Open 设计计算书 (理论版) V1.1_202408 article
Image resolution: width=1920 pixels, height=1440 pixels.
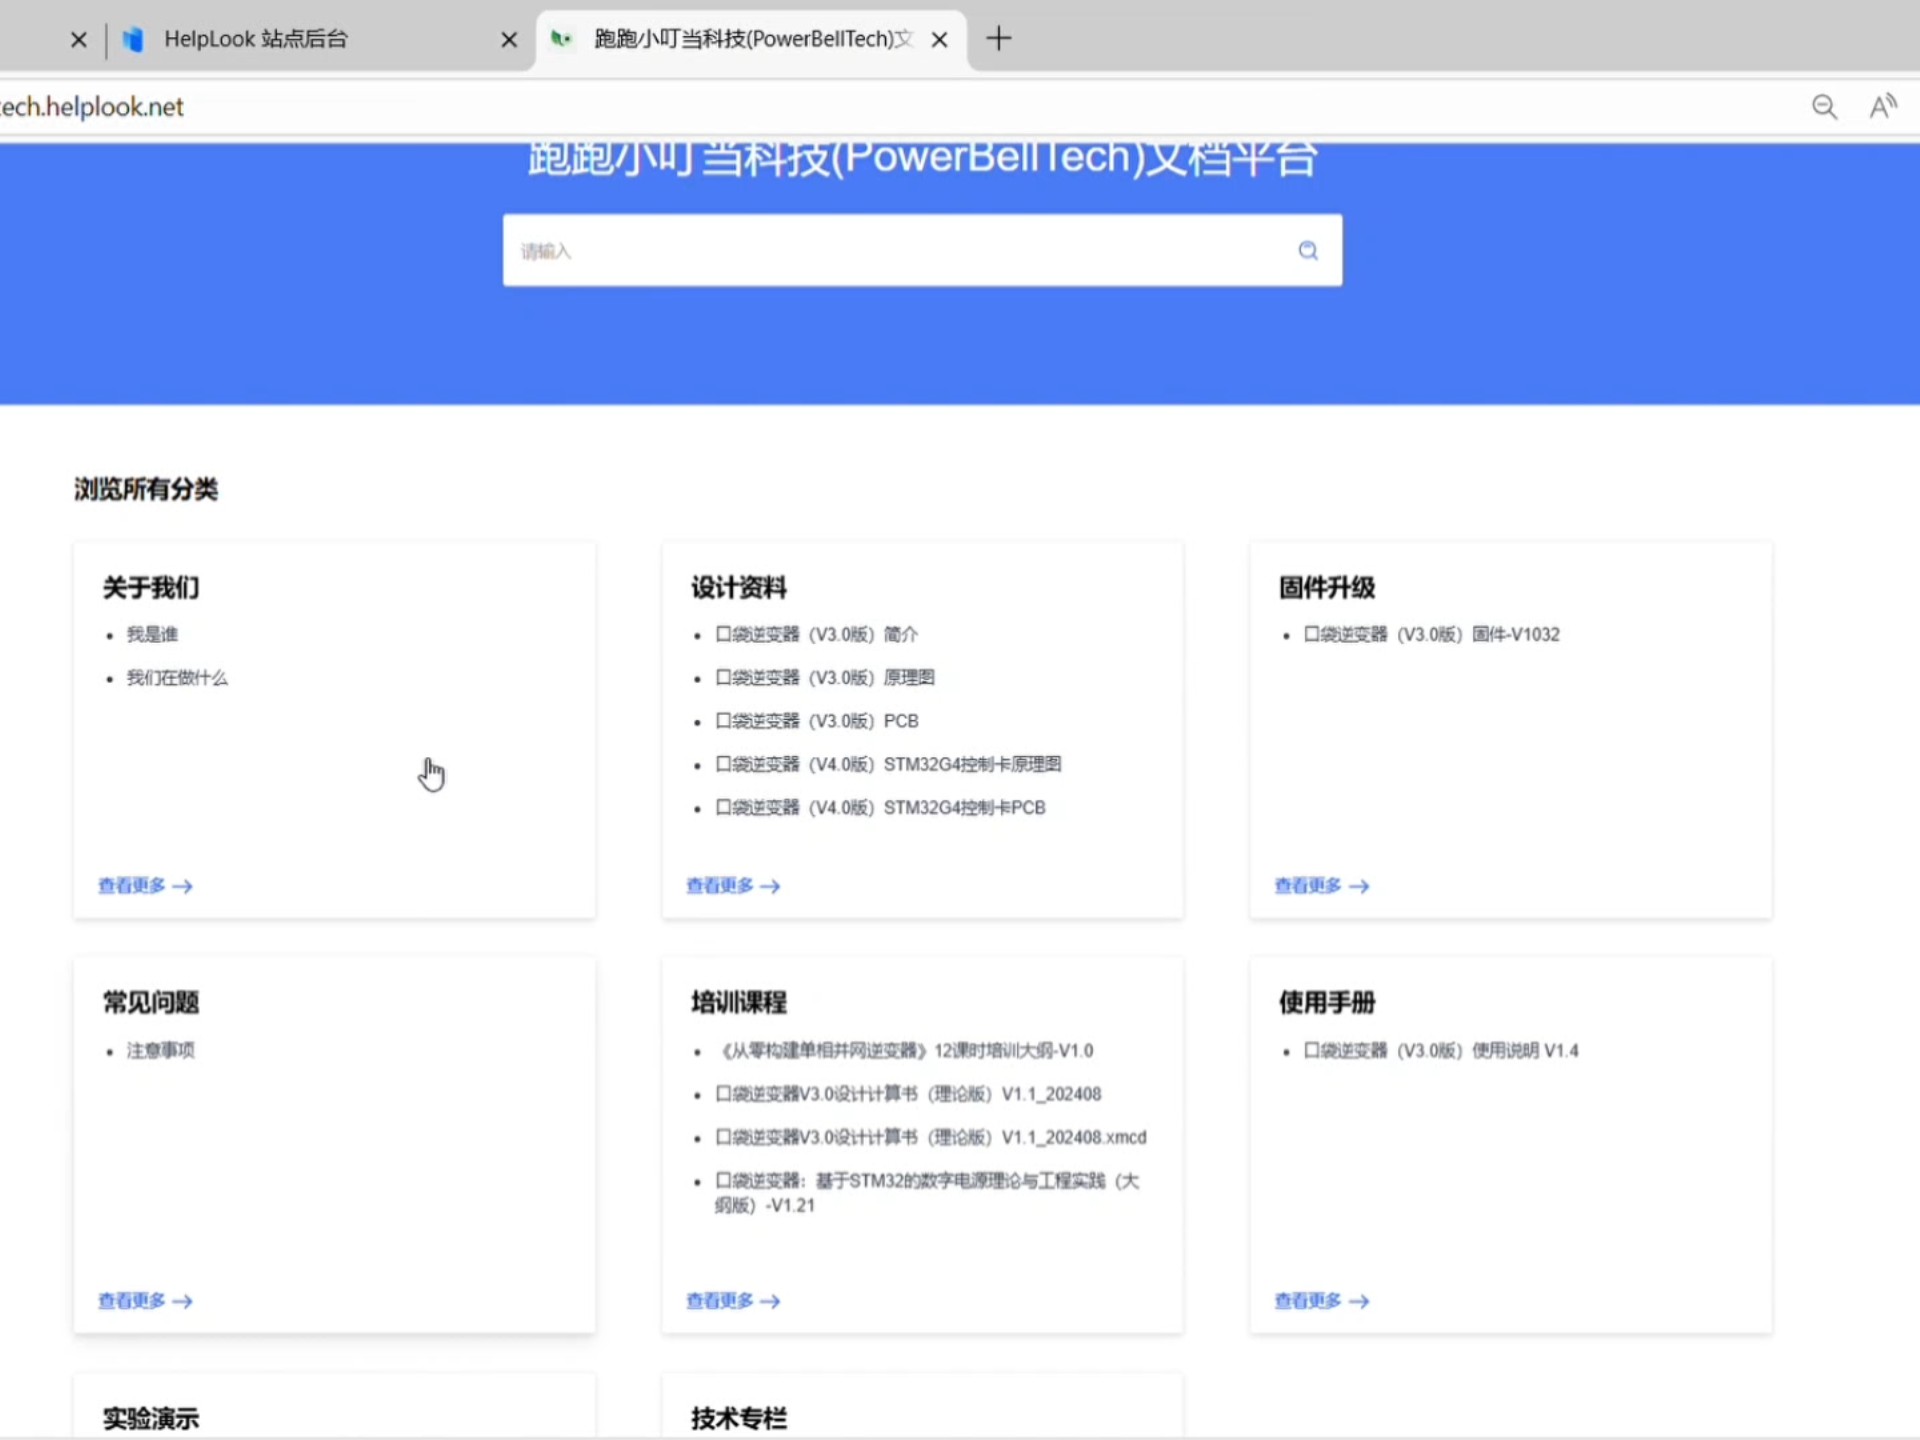[x=908, y=1094]
